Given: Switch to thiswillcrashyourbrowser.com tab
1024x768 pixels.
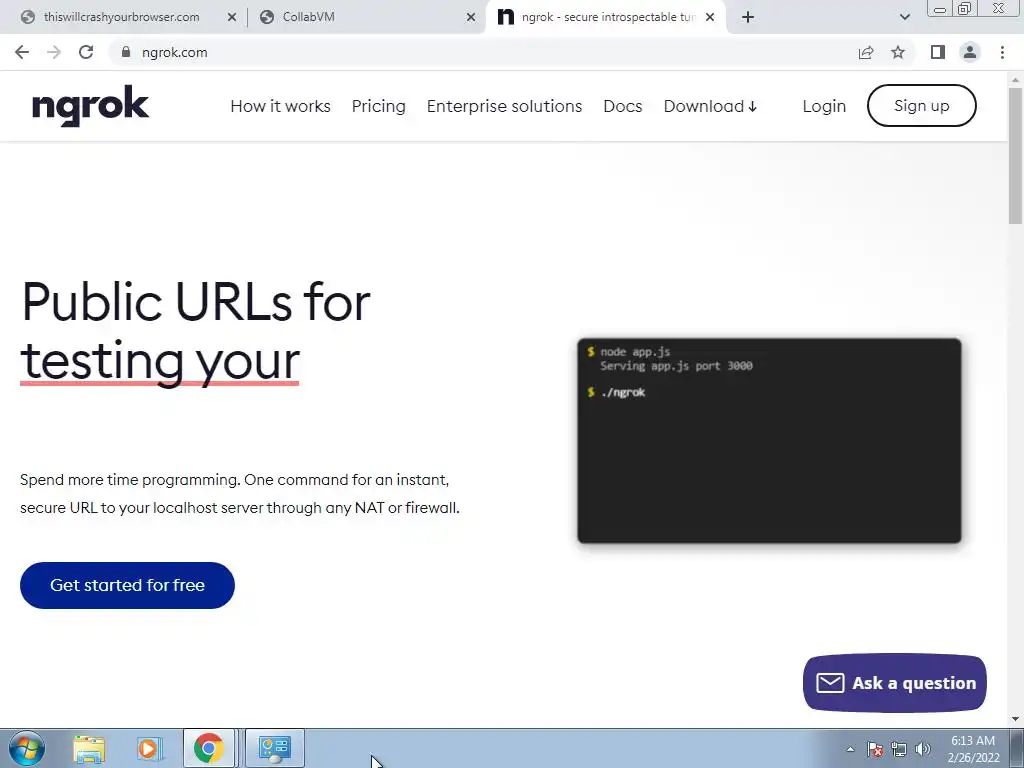Looking at the screenshot, I should point(121,17).
